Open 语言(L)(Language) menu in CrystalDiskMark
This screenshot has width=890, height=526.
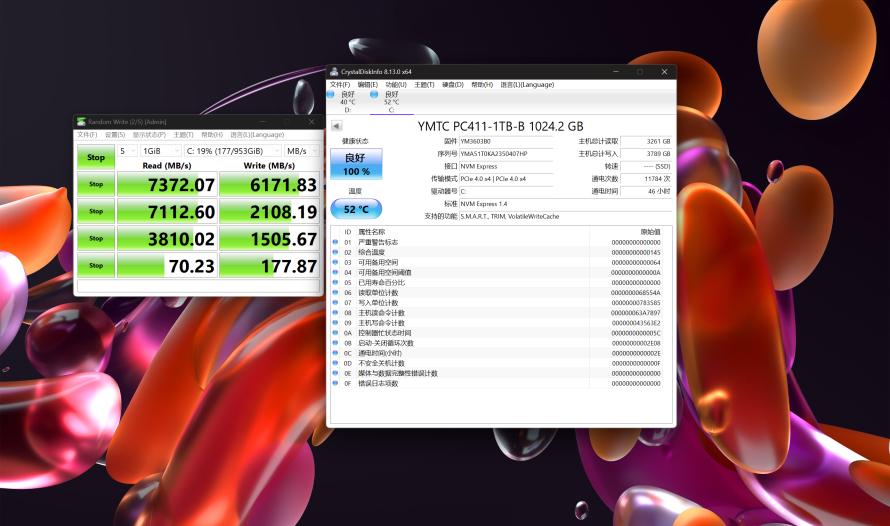click(257, 135)
